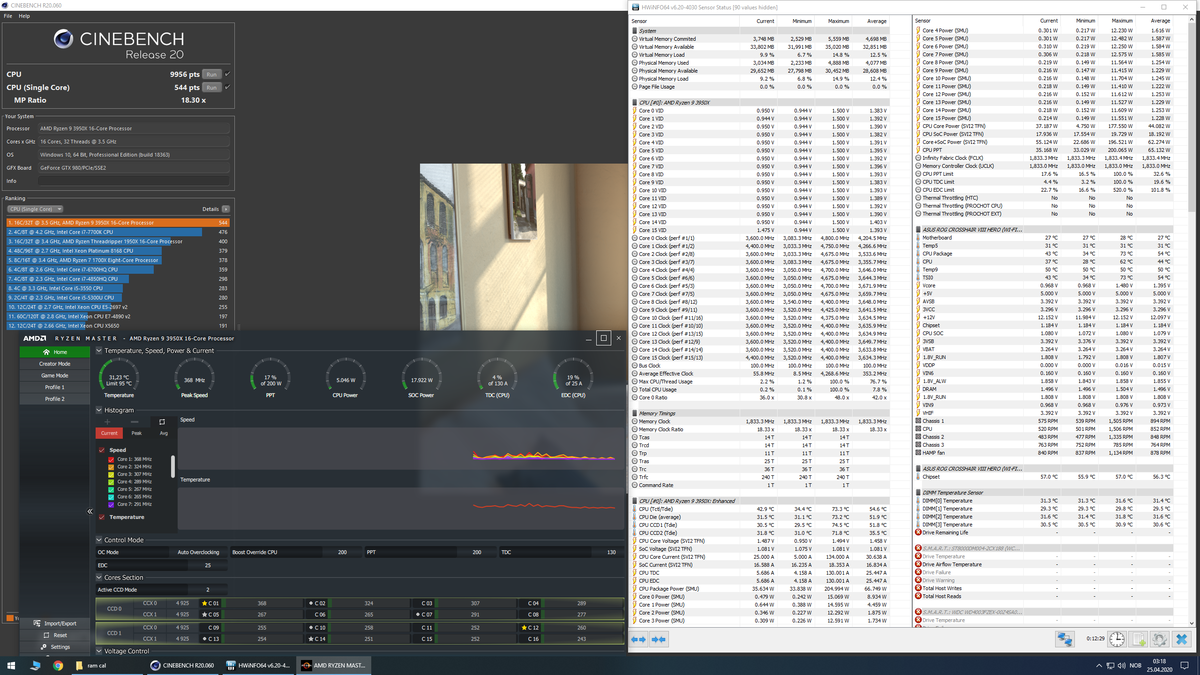Click the C 14 core star

click(312, 637)
